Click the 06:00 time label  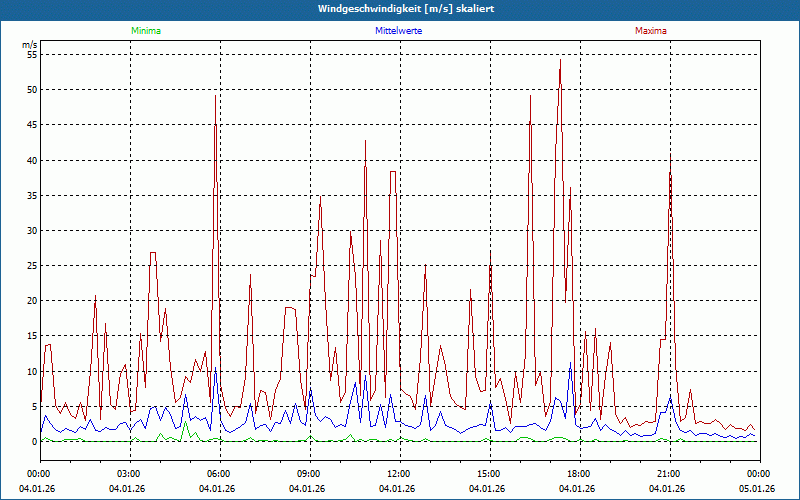click(x=219, y=473)
